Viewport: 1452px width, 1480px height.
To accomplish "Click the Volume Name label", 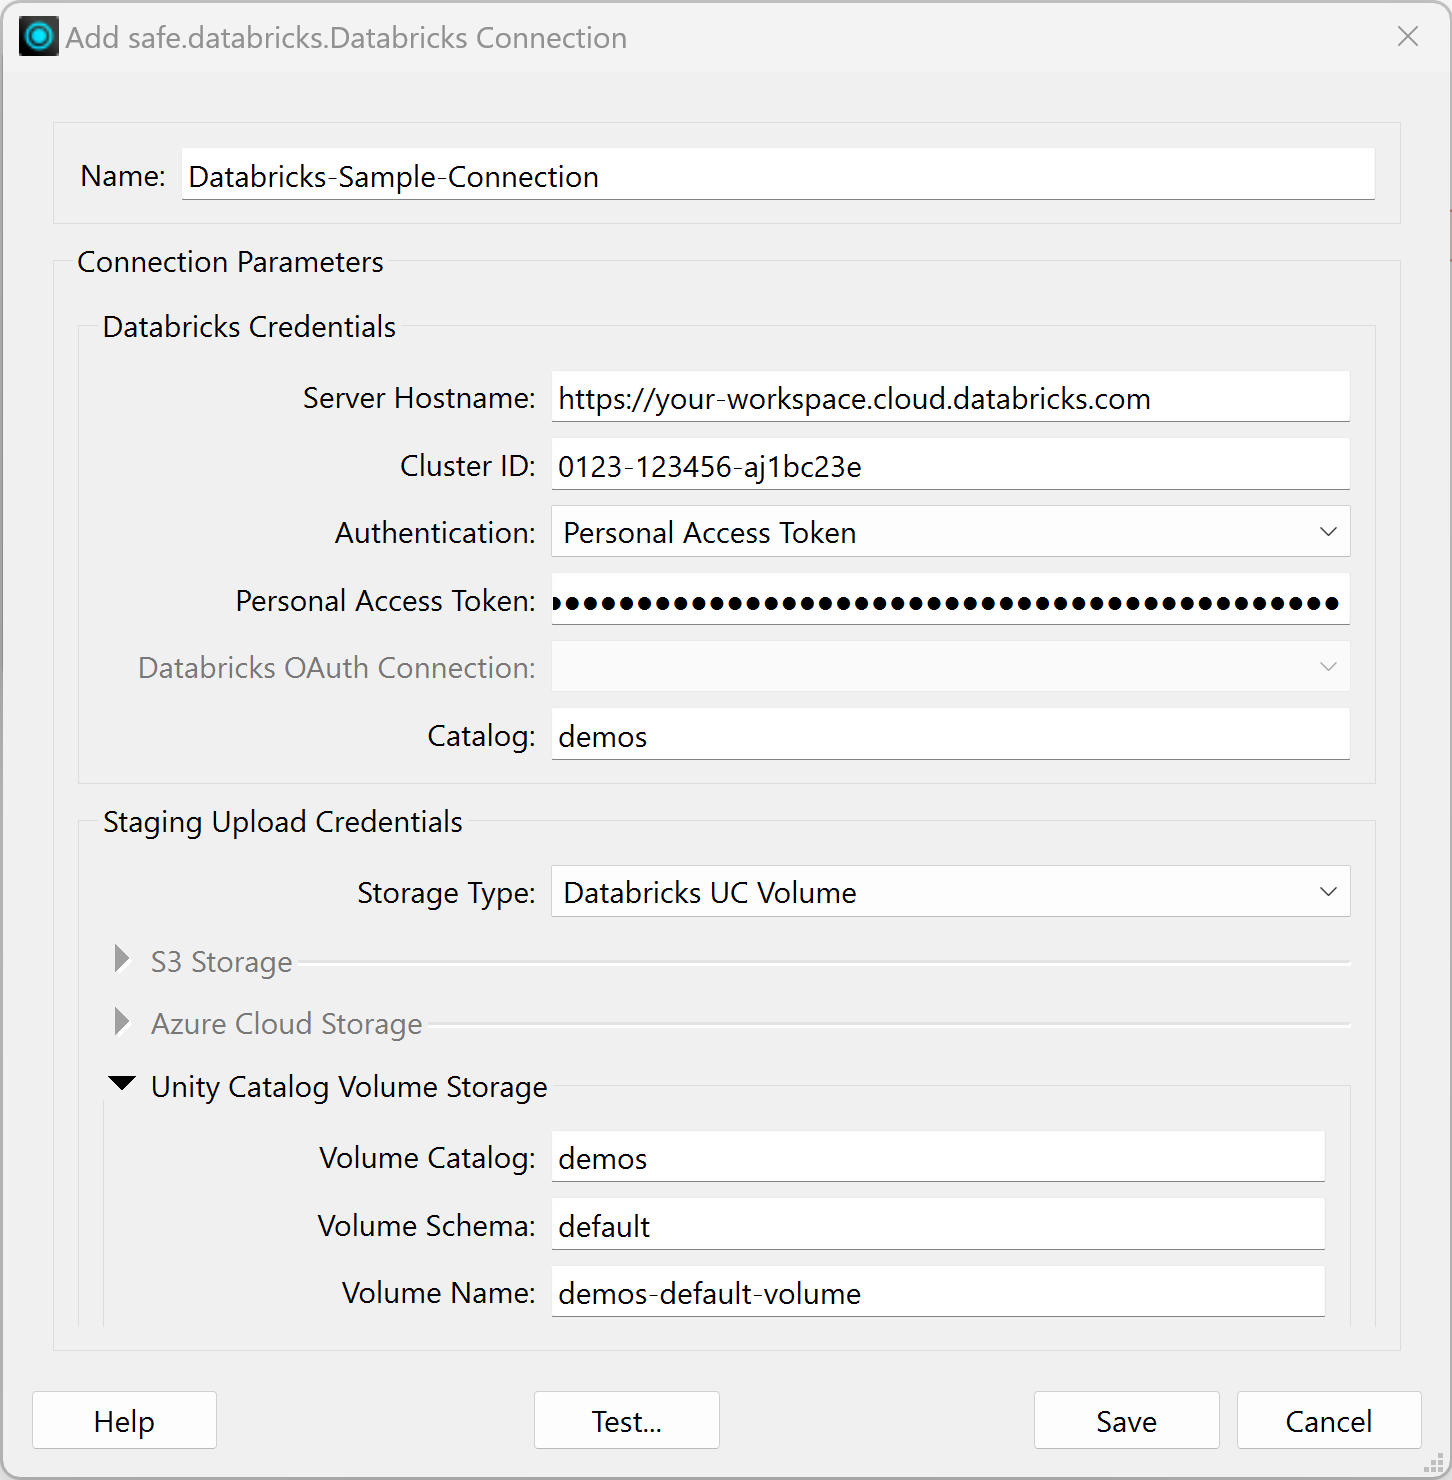I will coord(439,1293).
